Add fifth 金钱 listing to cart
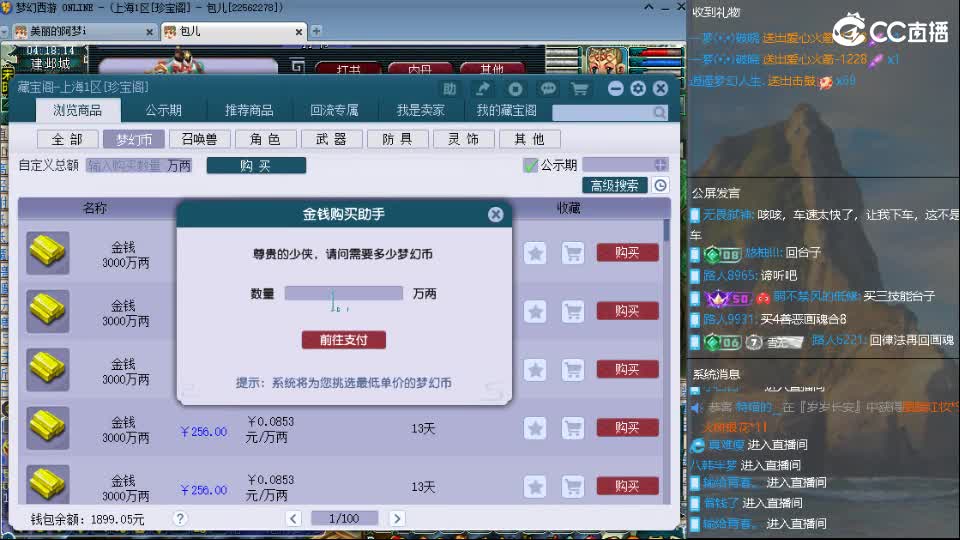960x540 pixels. coord(573,487)
